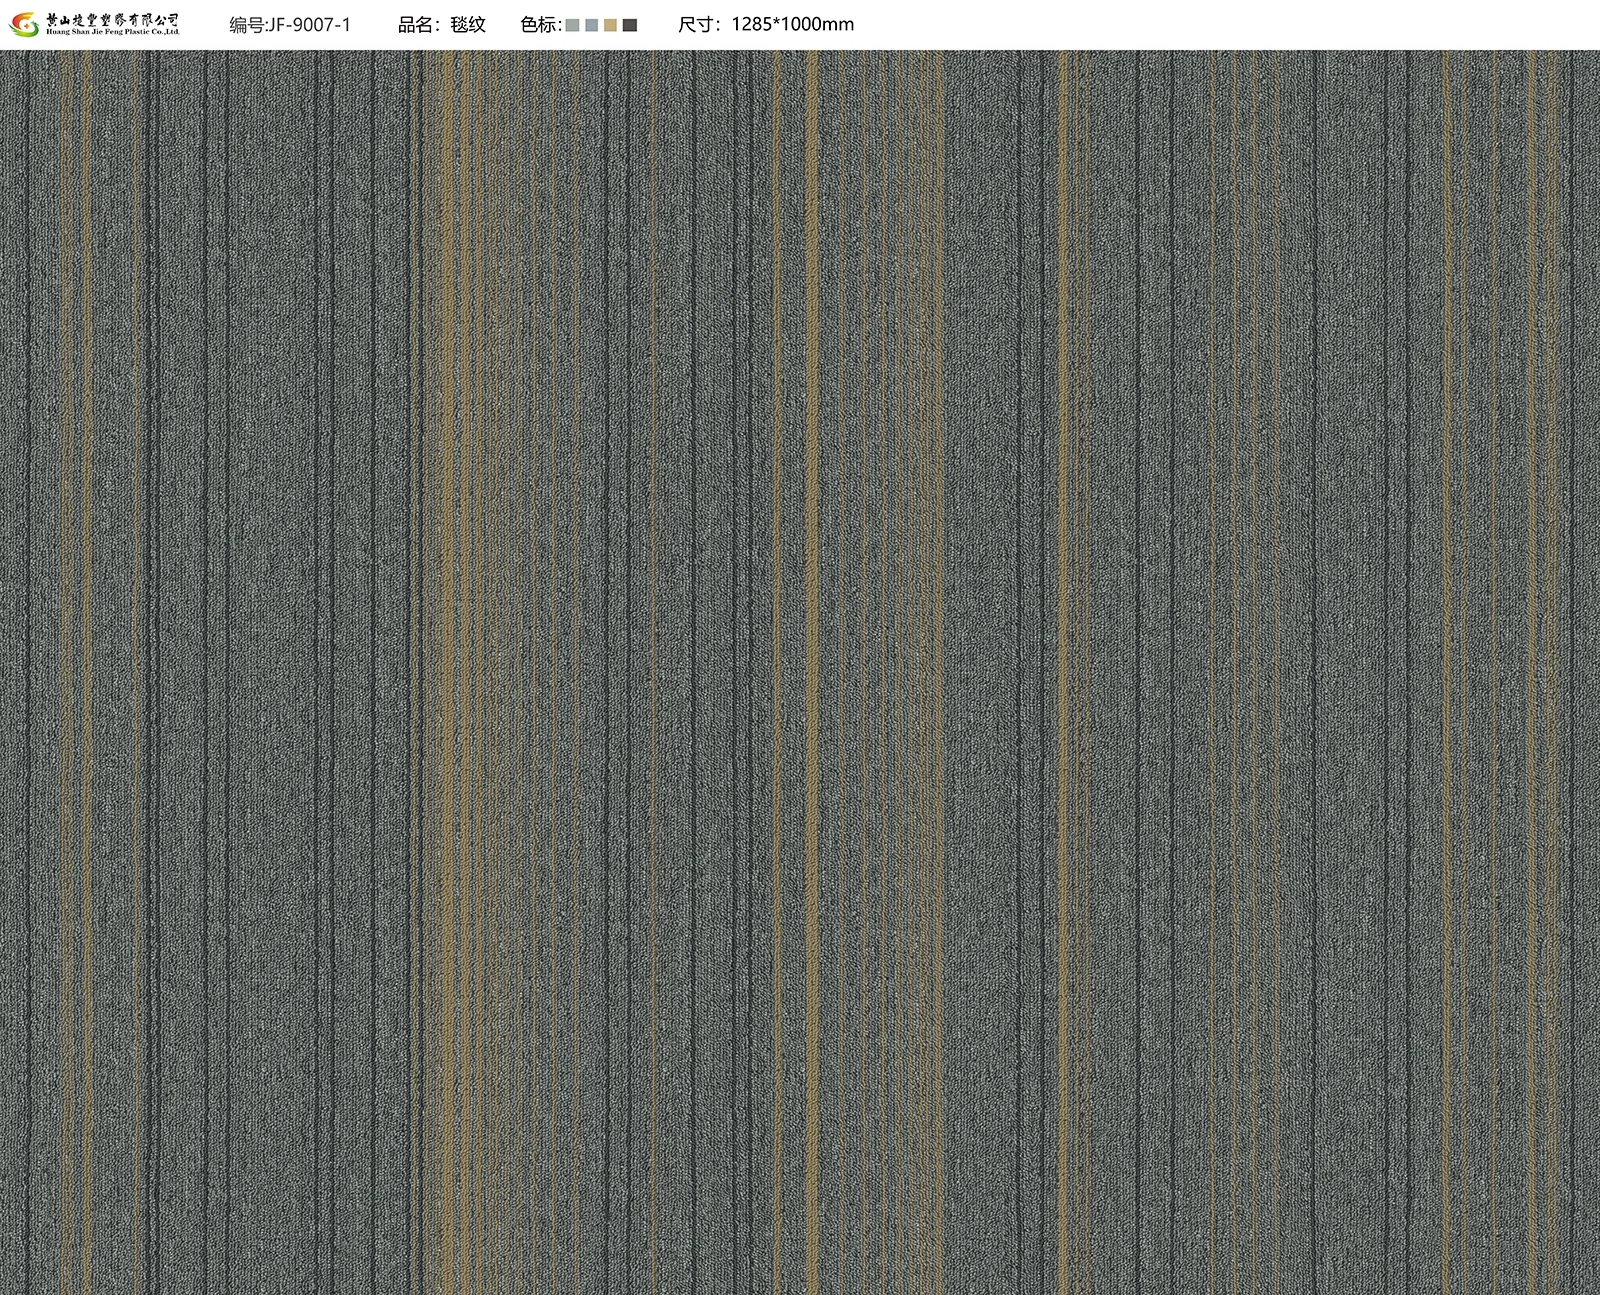The image size is (1600, 1295).
Task: Click the English text 'Huang Shan Jie Feng Plastic Co.,Ltd.'
Action: click(x=113, y=32)
